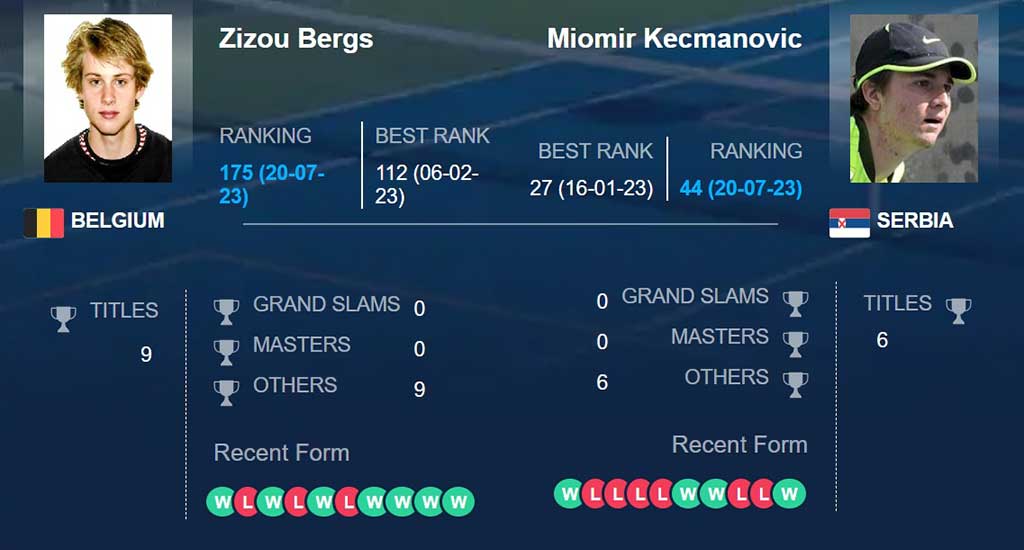This screenshot has width=1024, height=550.
Task: Click the first W in Bergs' recent form
Action: coord(221,502)
